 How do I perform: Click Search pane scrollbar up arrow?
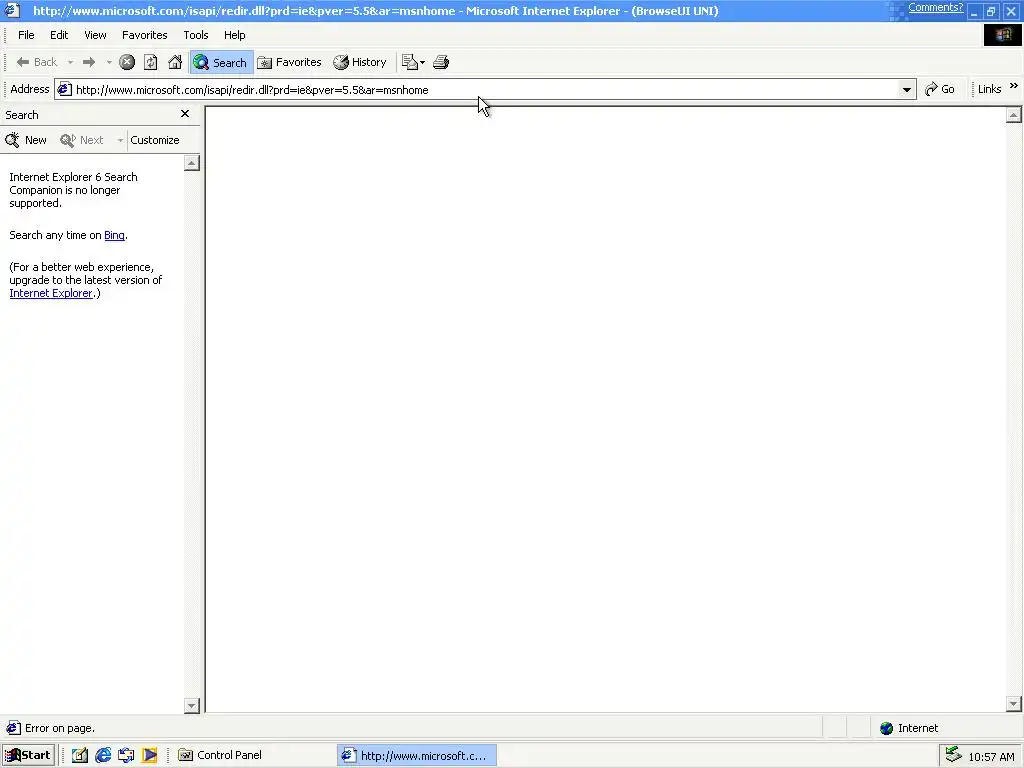[x=191, y=163]
